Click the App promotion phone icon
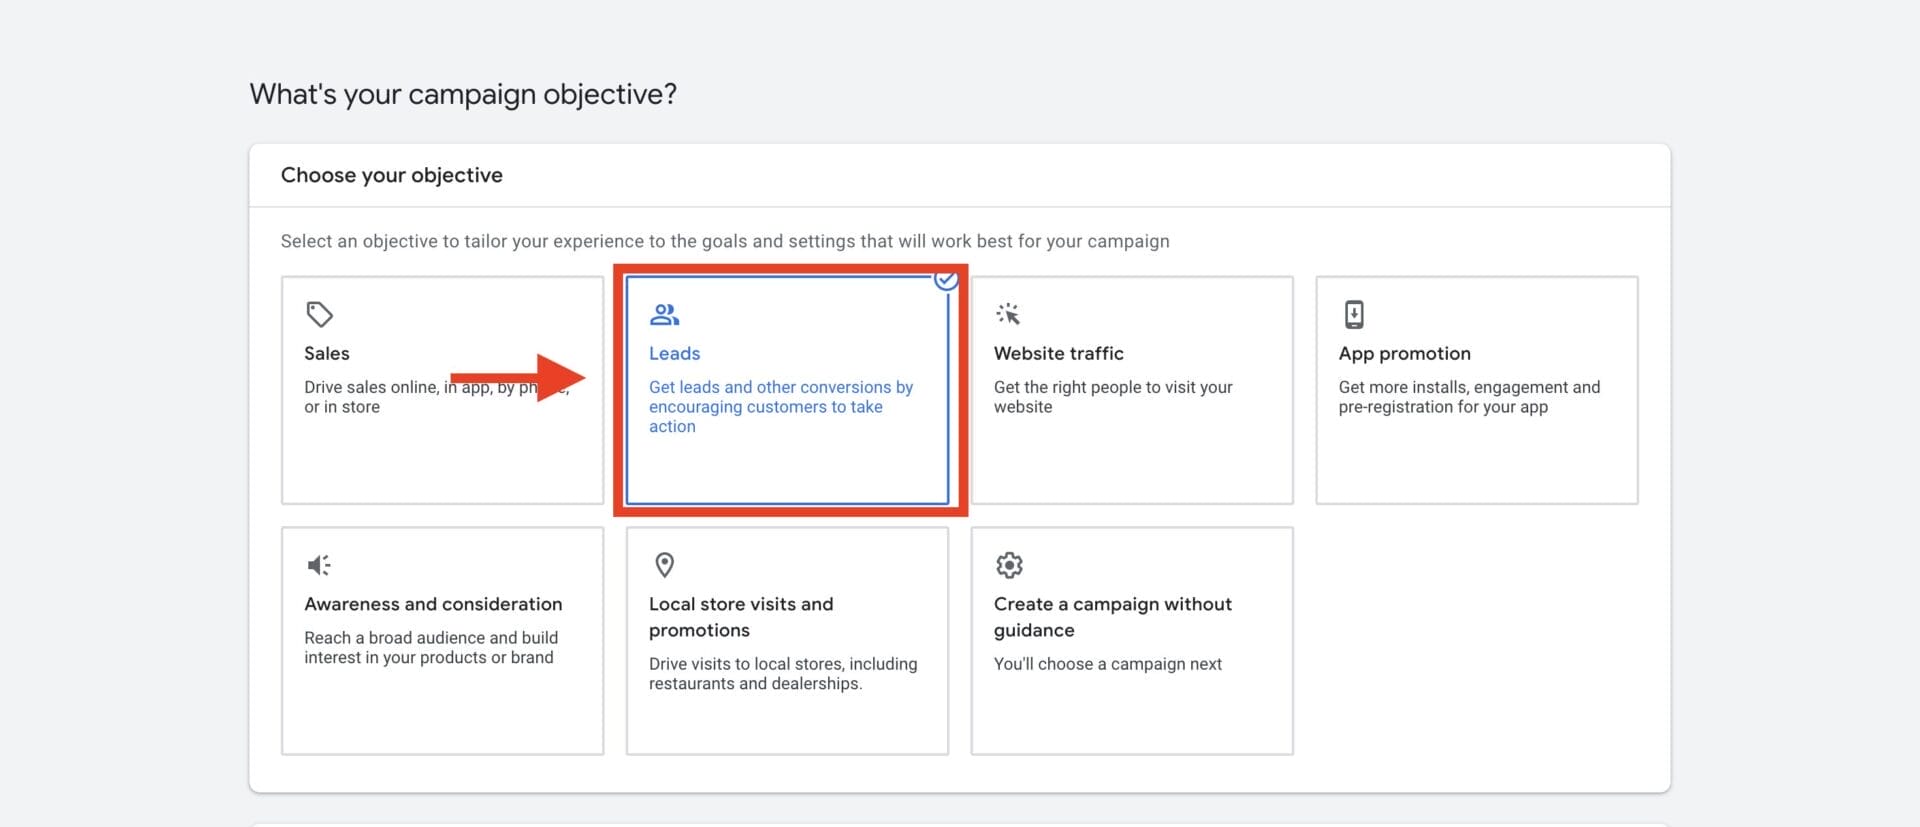This screenshot has width=1920, height=827. [1353, 314]
